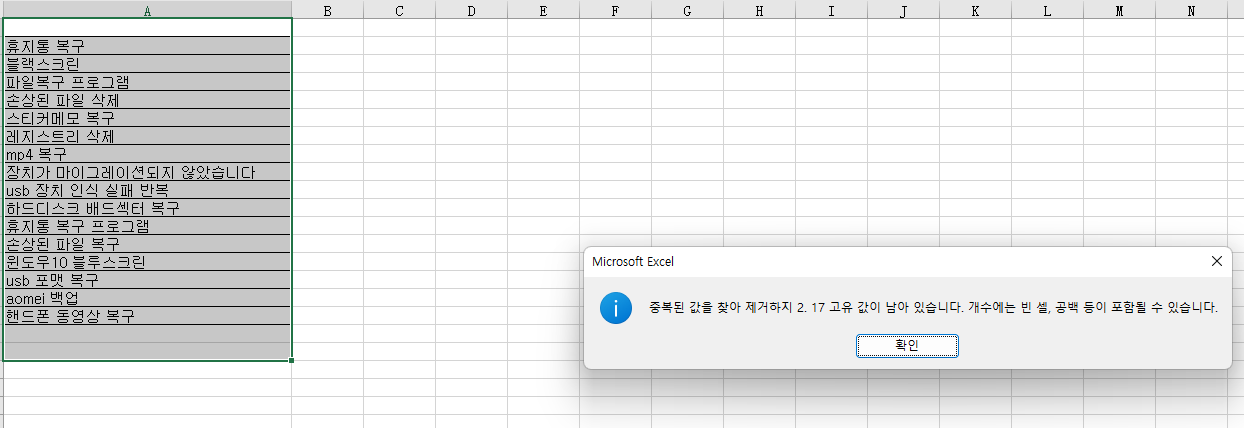Close the Microsoft Excel dialog with X
The image size is (1244, 428).
pyautogui.click(x=1216, y=261)
